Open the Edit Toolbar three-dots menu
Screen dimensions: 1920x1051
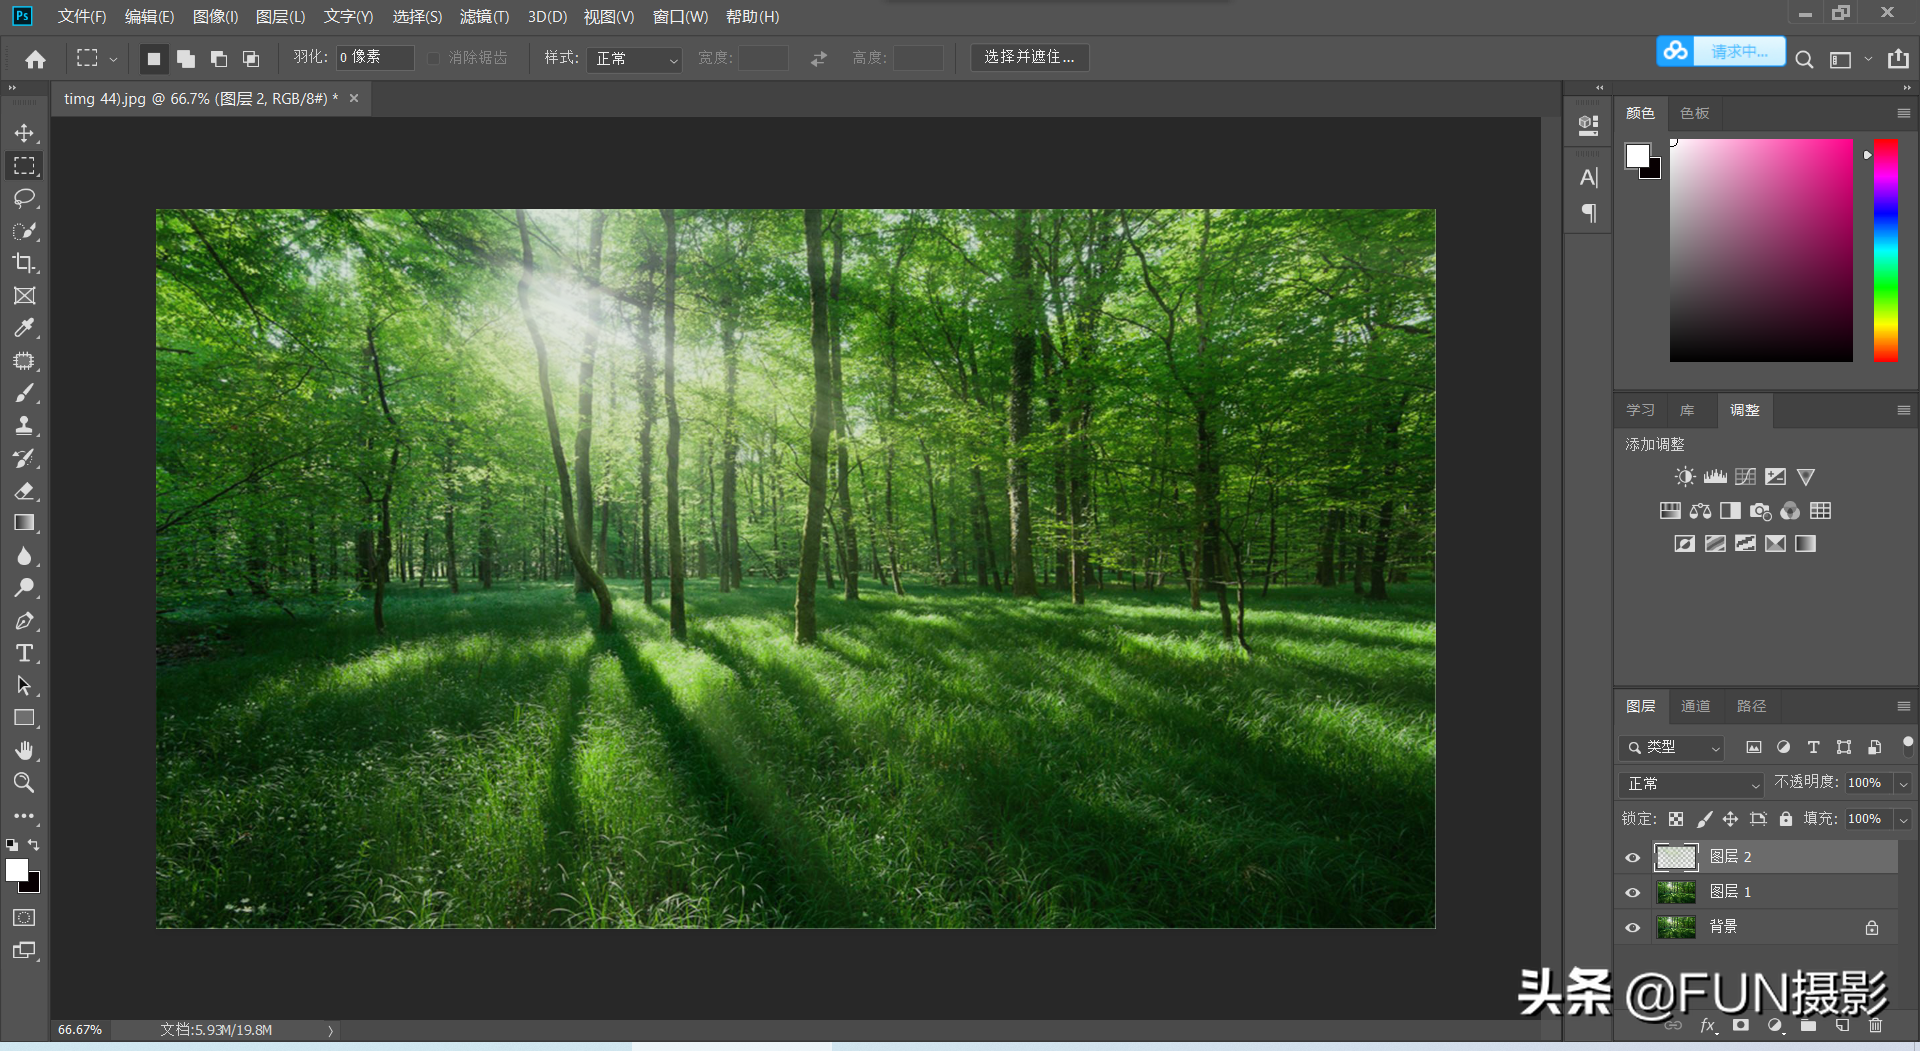(x=24, y=816)
